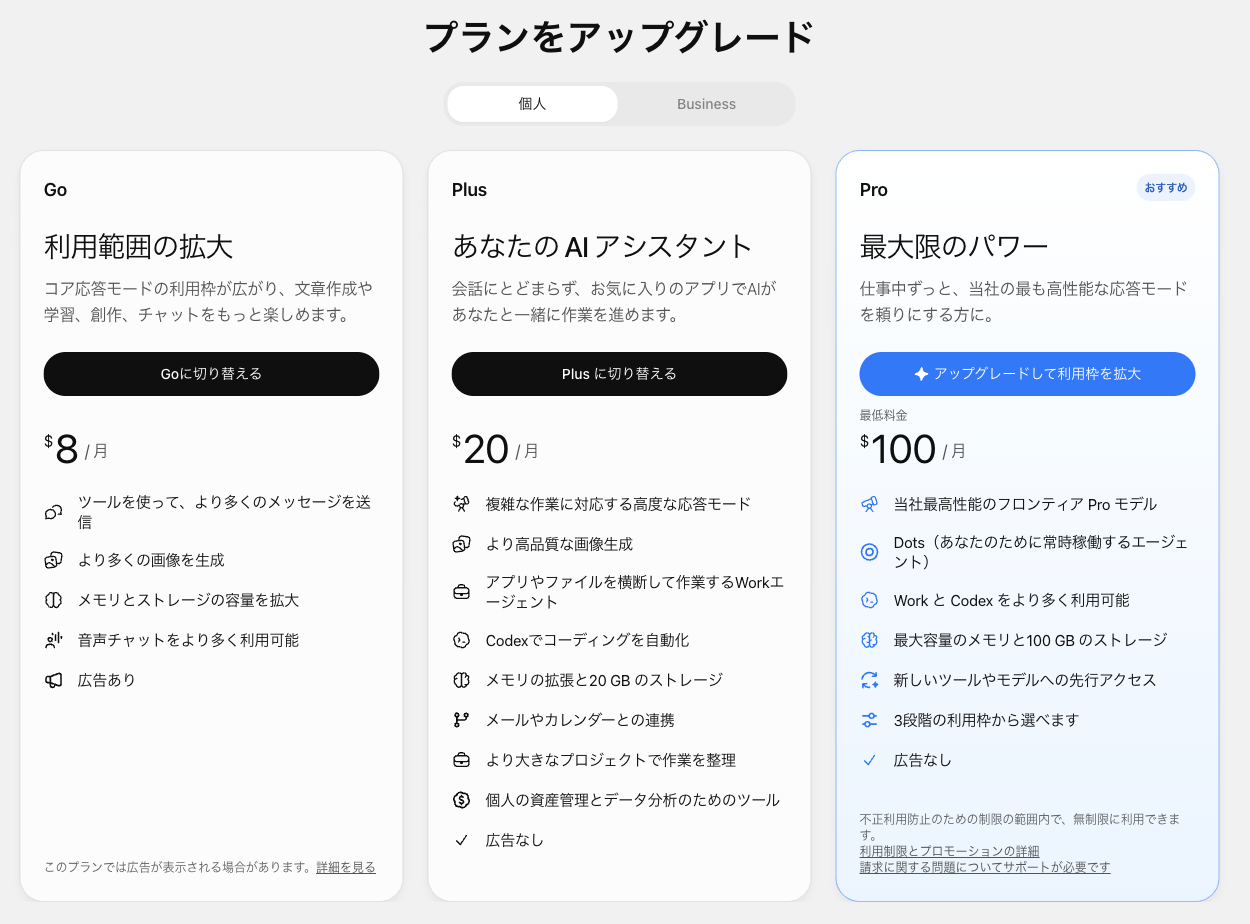The image size is (1250, 924).
Task: Click the 最大限のパワー heading
Action: click(954, 246)
